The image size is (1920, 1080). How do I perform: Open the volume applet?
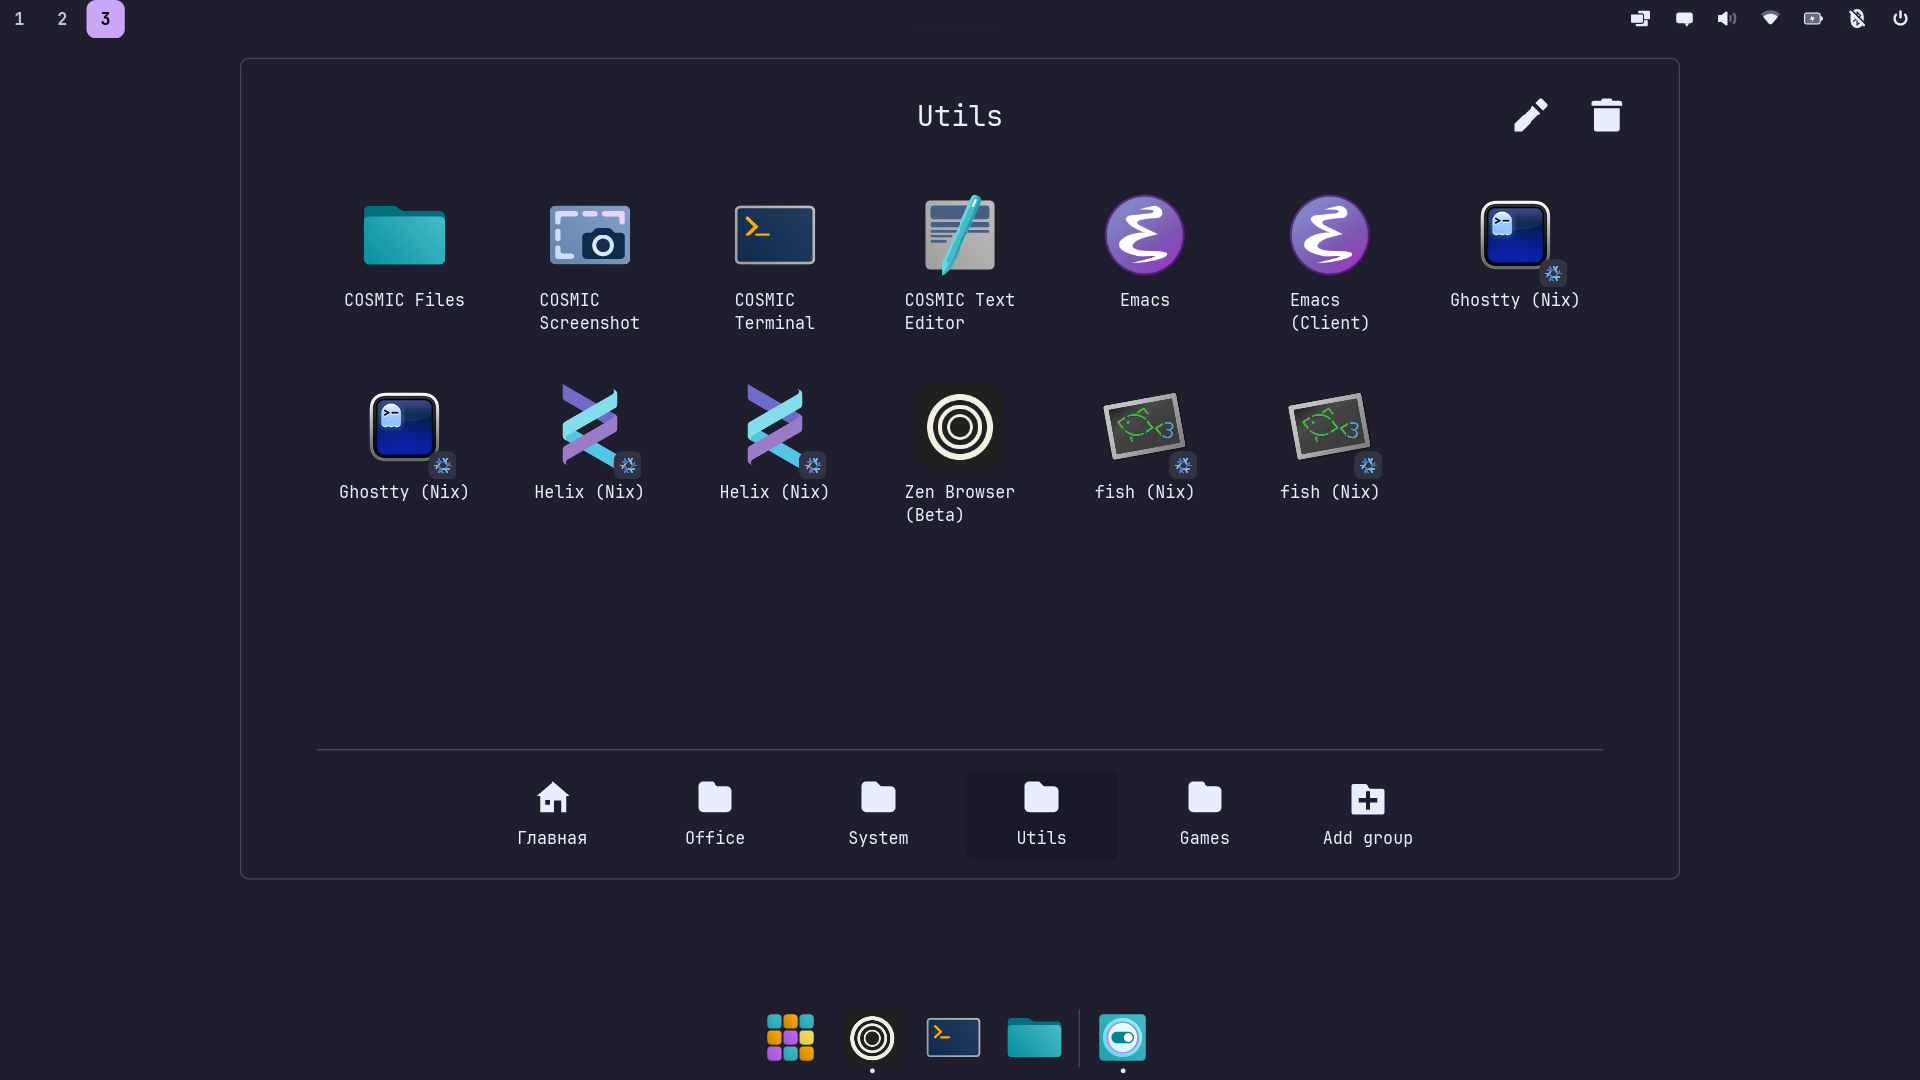pyautogui.click(x=1727, y=19)
